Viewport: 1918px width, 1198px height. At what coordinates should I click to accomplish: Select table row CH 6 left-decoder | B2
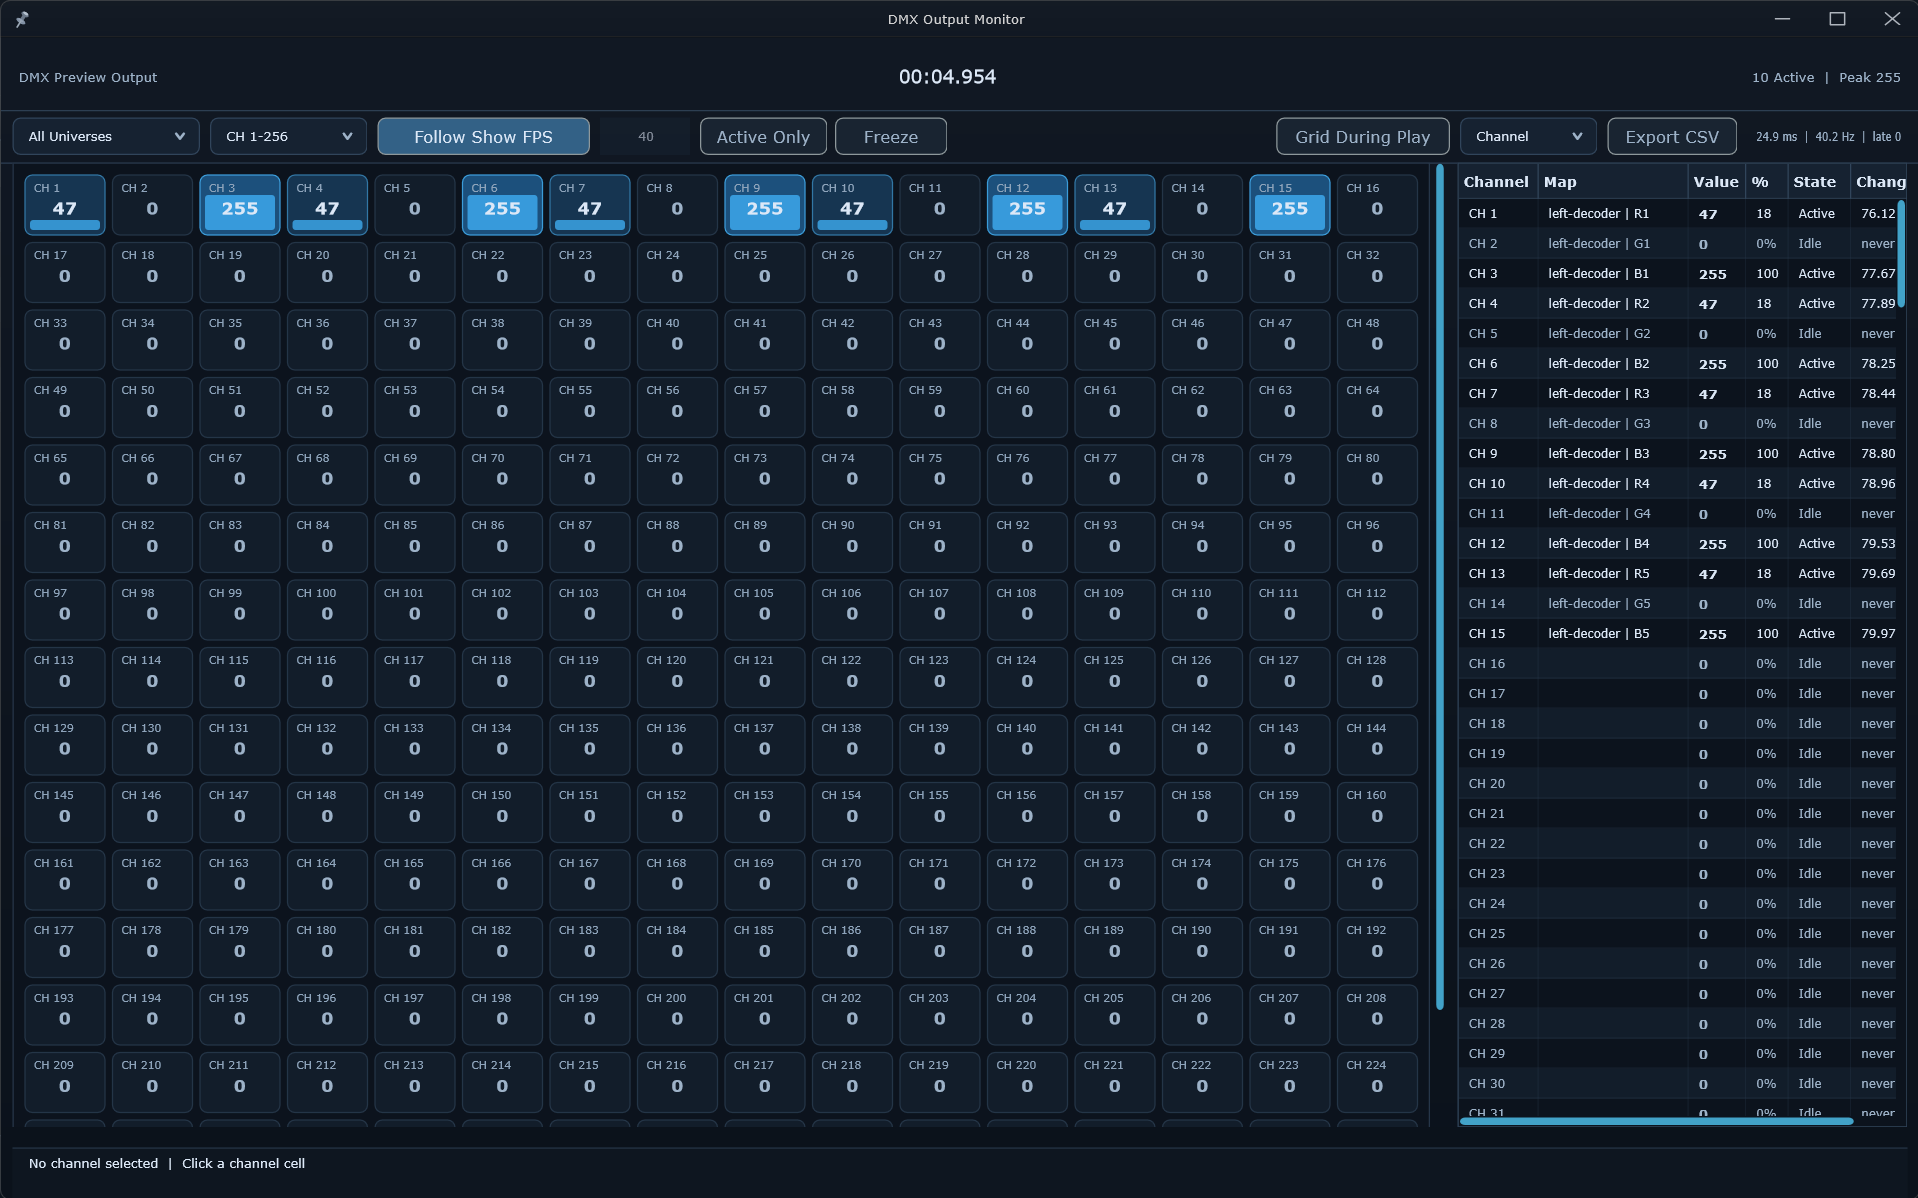pos(1678,364)
